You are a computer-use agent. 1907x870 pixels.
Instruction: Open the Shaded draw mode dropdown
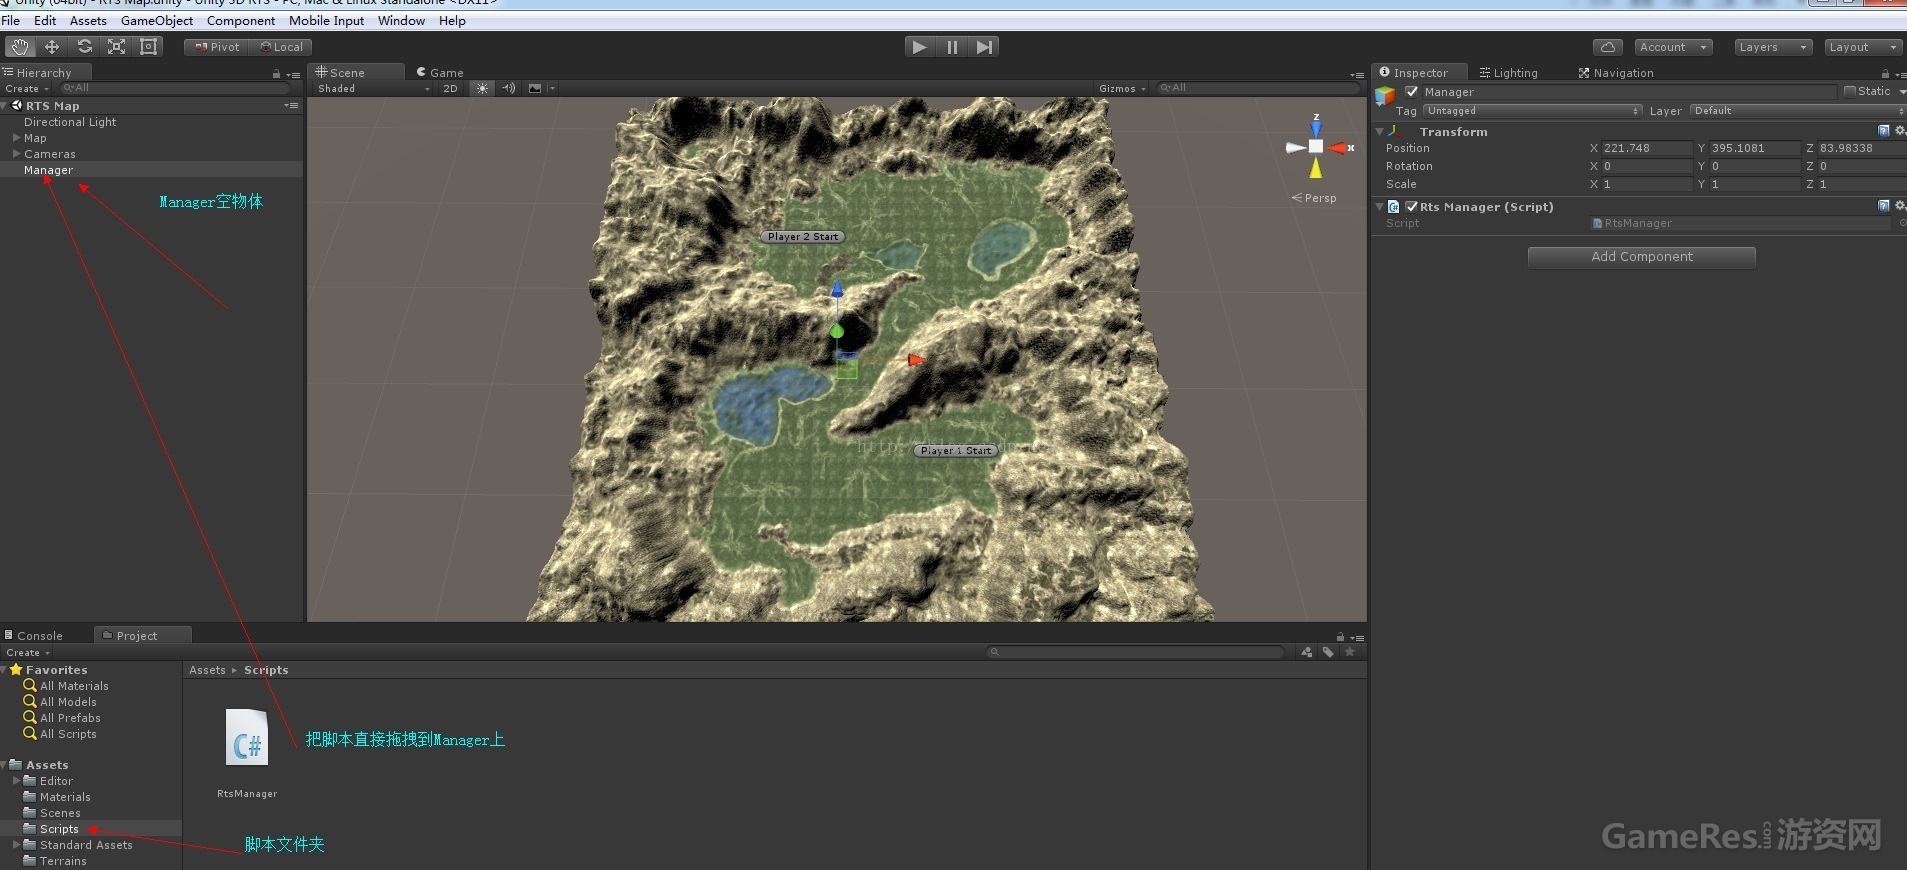point(373,88)
